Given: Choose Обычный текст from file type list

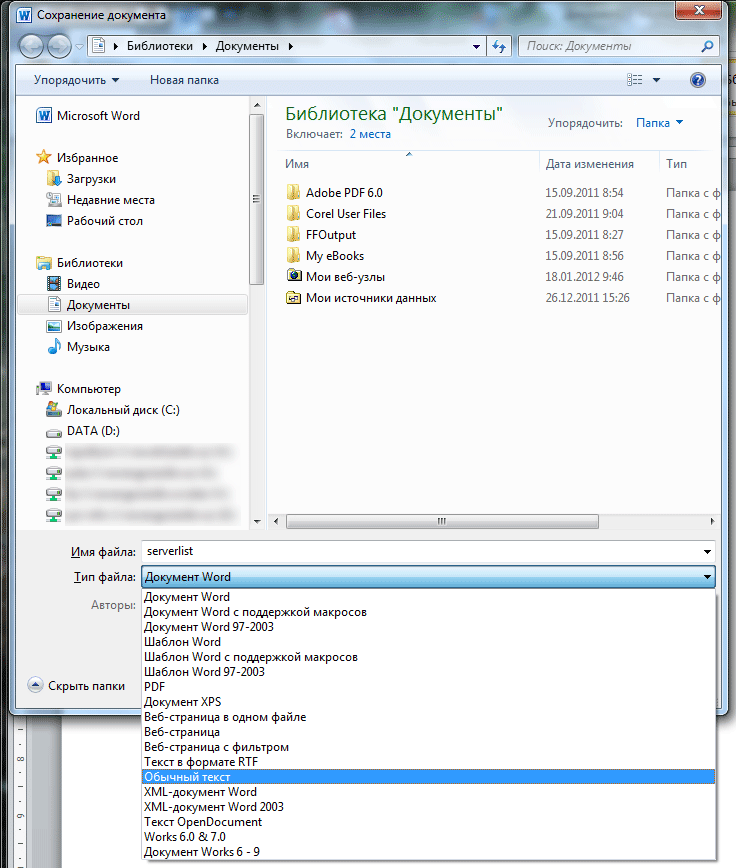Looking at the screenshot, I should (x=428, y=777).
